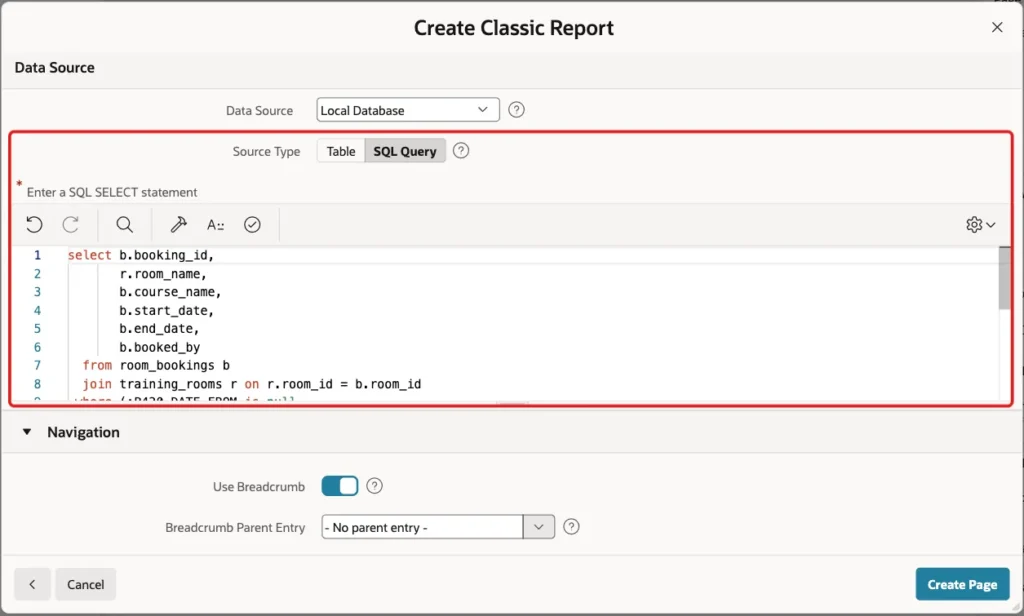Image resolution: width=1024 pixels, height=616 pixels.
Task: Click line number 8 in the gutter
Action: click(x=37, y=384)
